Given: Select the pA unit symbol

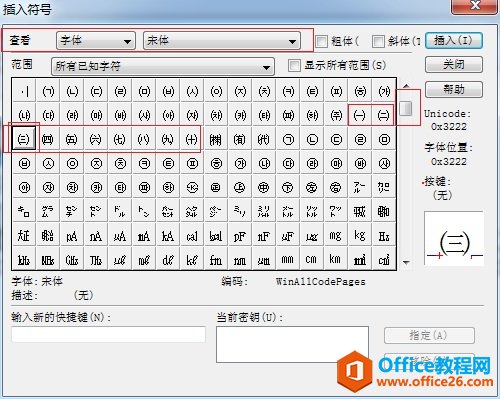Looking at the screenshot, I should tap(72, 235).
